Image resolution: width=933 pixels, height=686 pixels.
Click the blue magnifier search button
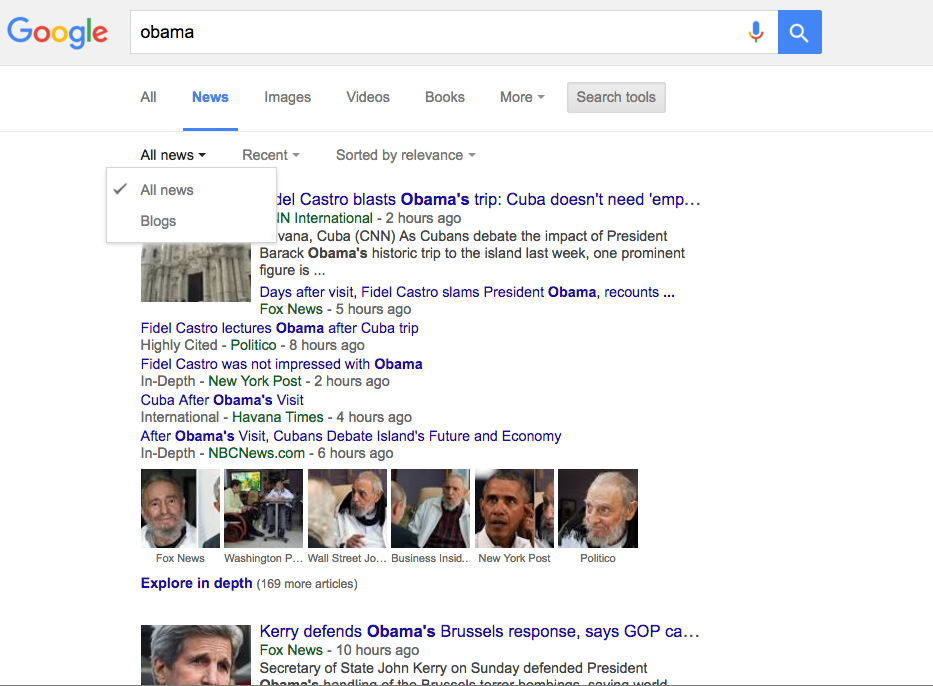799,32
